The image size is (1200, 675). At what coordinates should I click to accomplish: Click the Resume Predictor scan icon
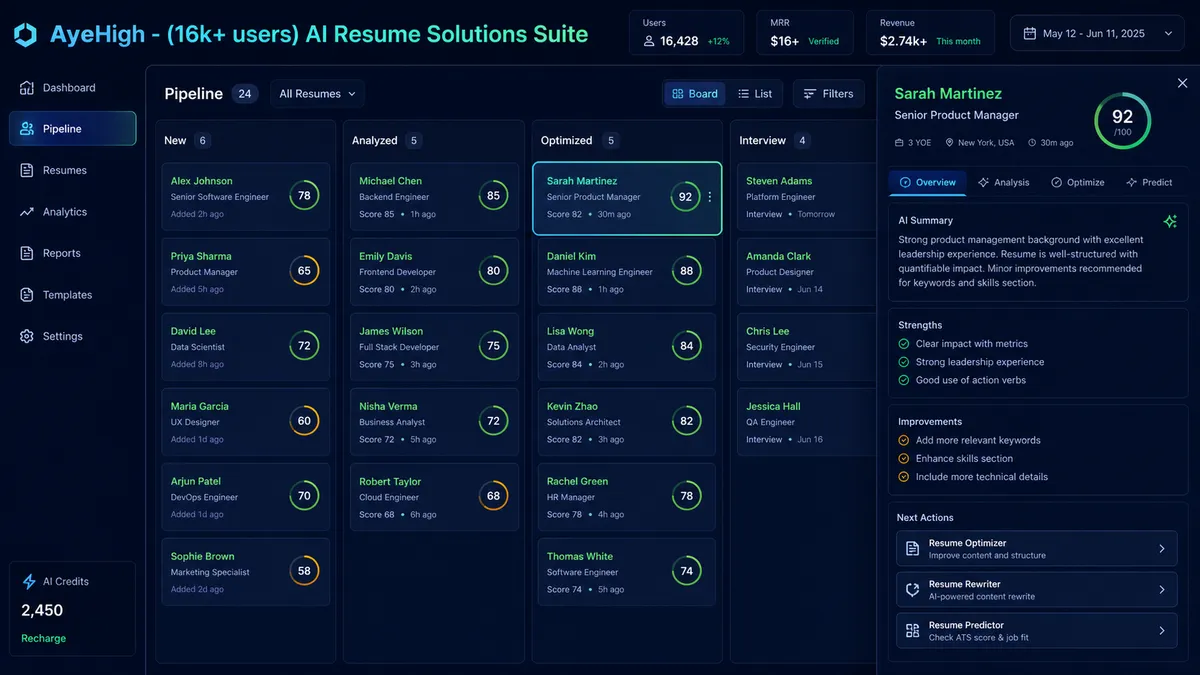[912, 631]
